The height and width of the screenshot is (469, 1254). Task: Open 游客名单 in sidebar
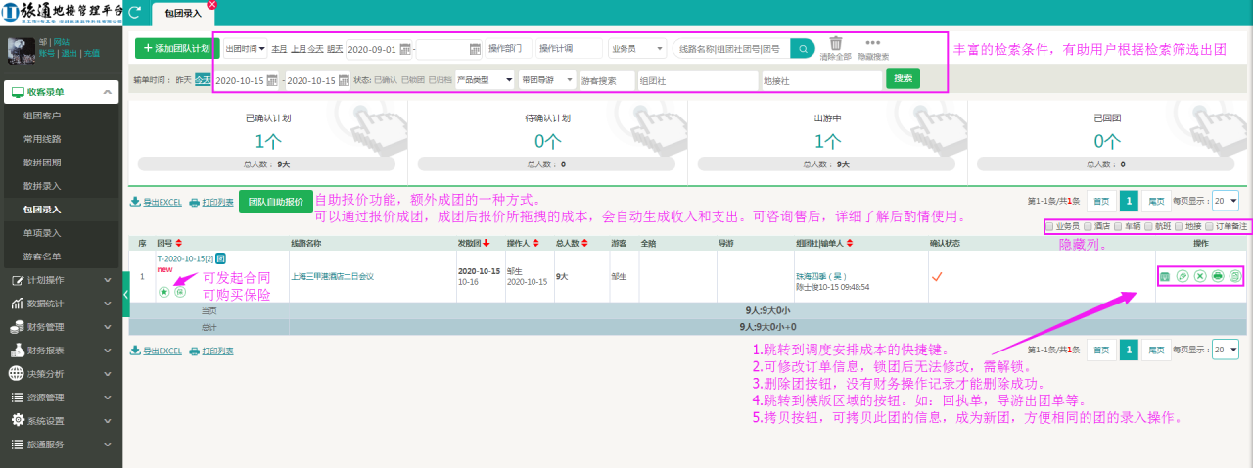click(42, 256)
